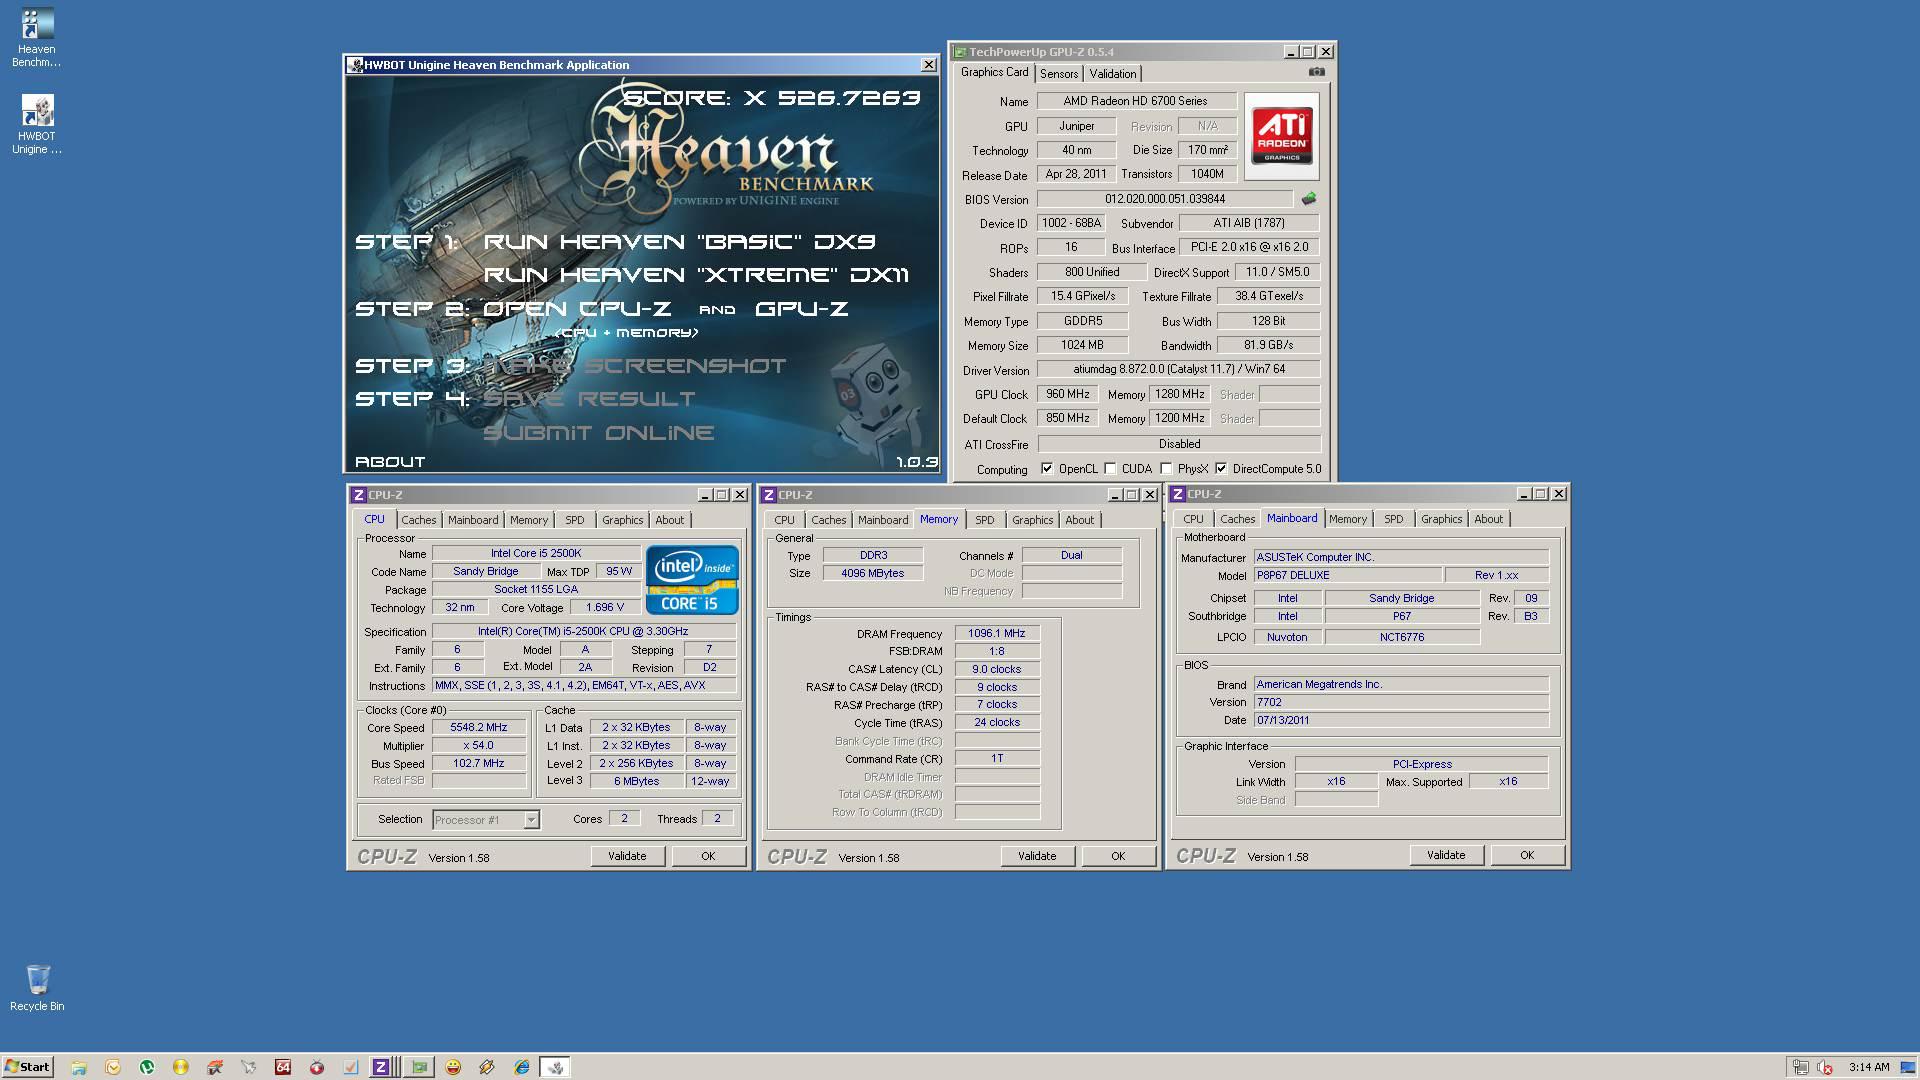The image size is (1920, 1080).
Task: Launch uTorrent from the taskbar
Action: coord(147,1067)
